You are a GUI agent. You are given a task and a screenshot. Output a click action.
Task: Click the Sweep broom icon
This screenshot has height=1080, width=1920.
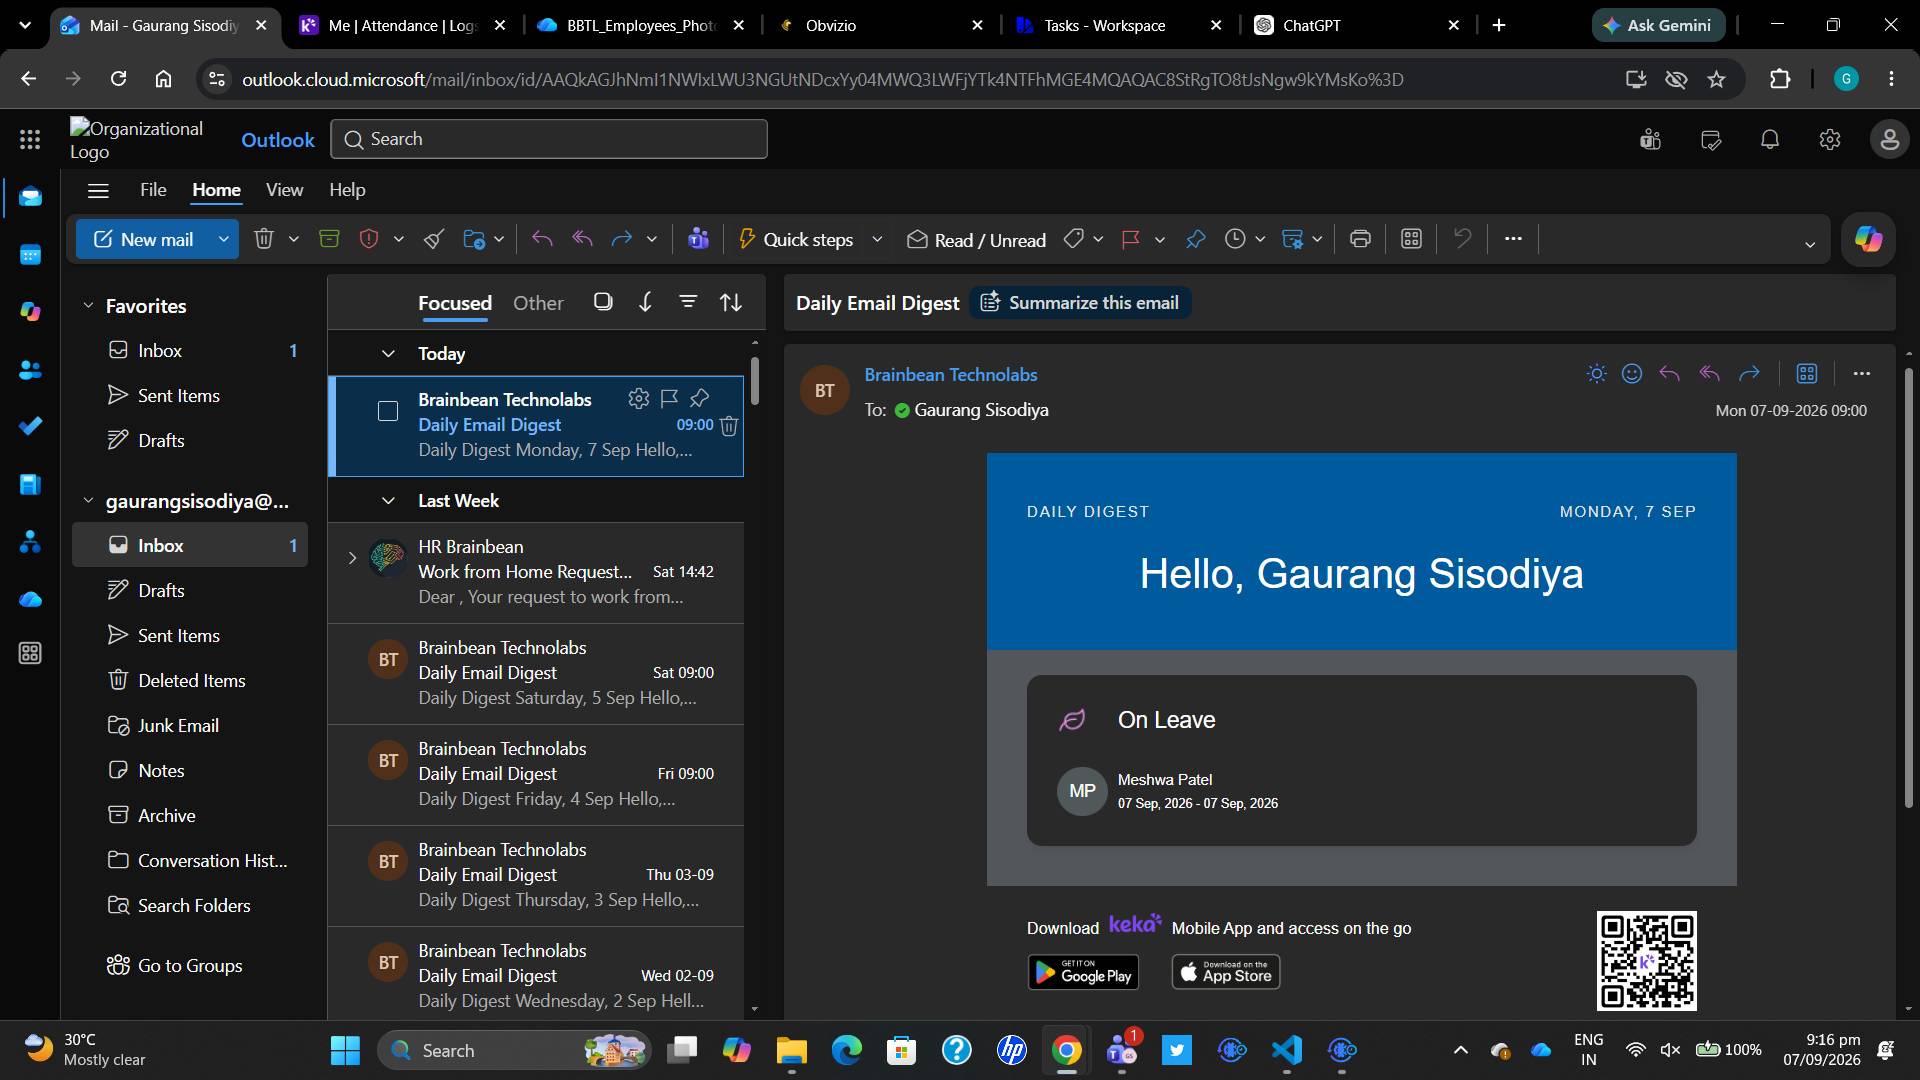(434, 239)
